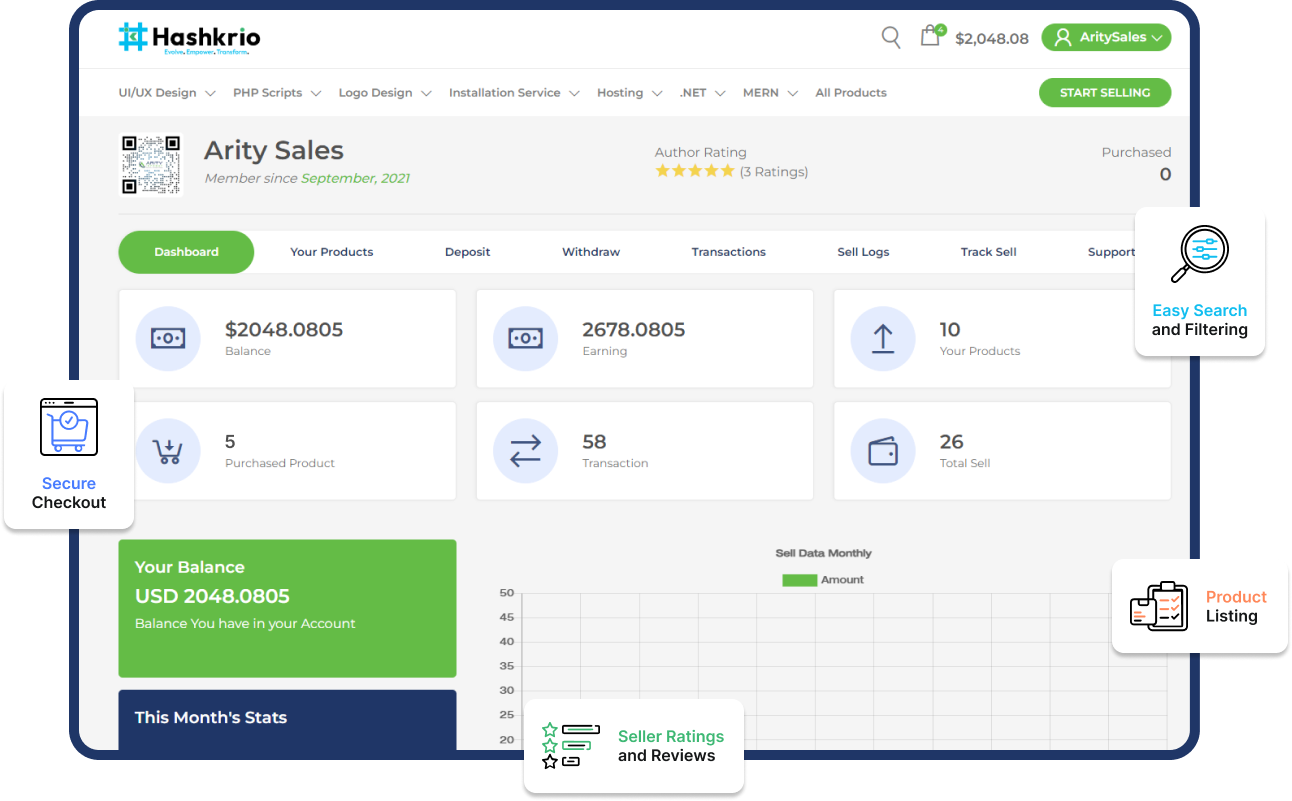Click the Seller Ratings and Reviews label
The height and width of the screenshot is (801, 1292).
point(670,746)
